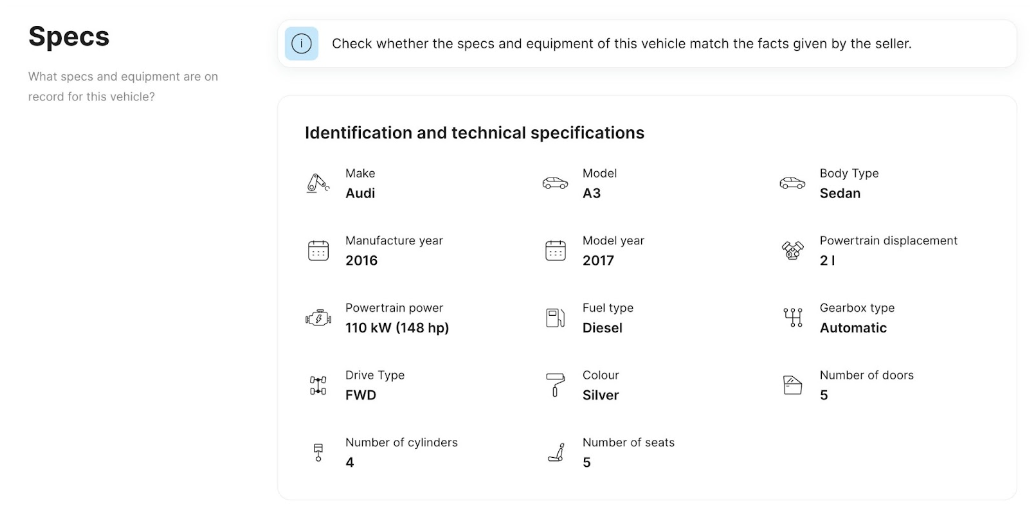Click the Identification and technical specifications title
Screen dimensions: 1030x526
tap(474, 133)
